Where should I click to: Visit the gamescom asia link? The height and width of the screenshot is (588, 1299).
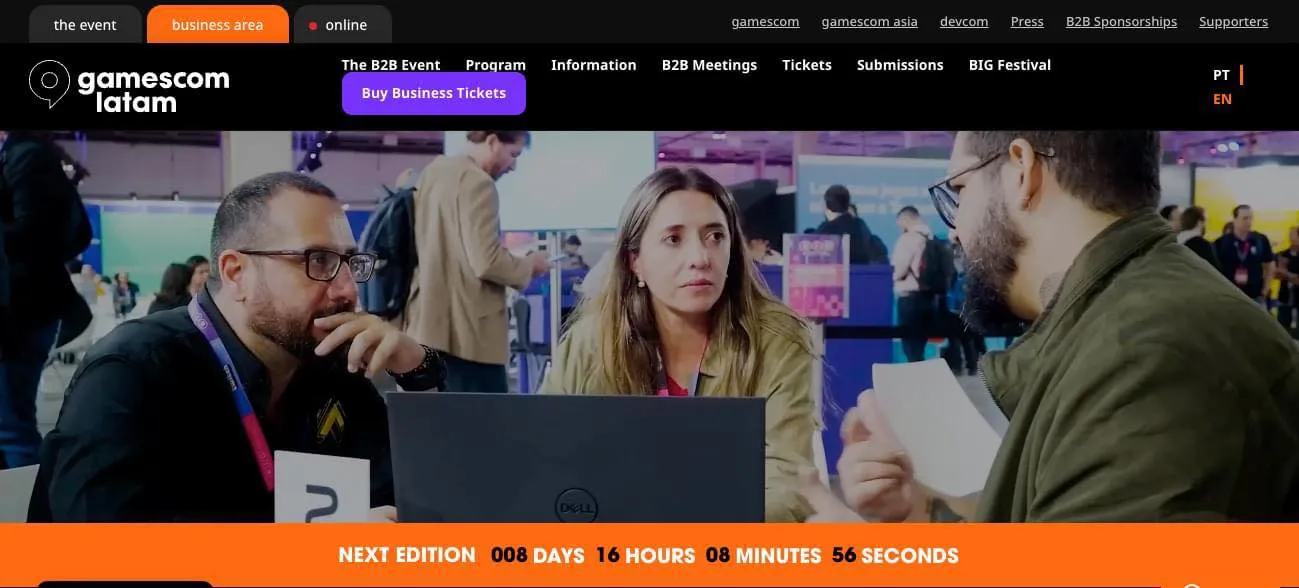pos(869,22)
